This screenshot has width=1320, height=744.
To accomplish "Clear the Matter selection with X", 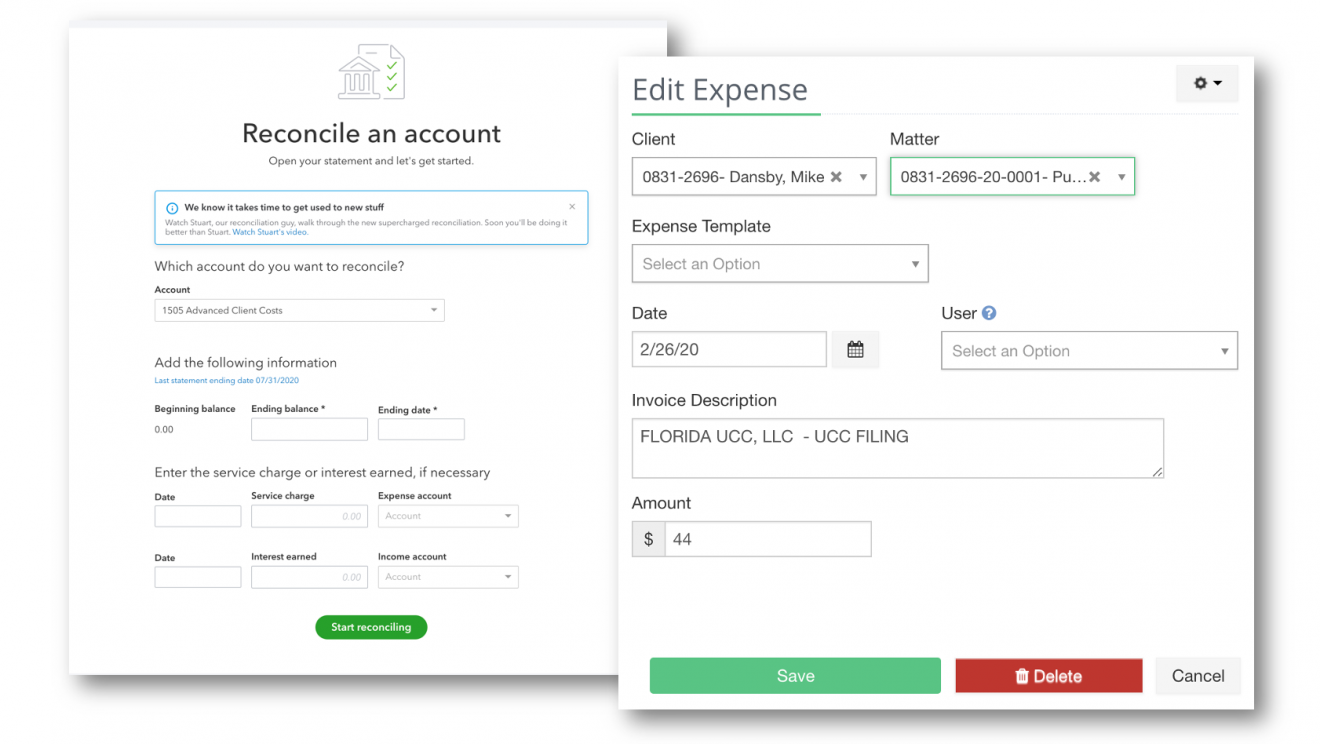I will pos(1095,177).
